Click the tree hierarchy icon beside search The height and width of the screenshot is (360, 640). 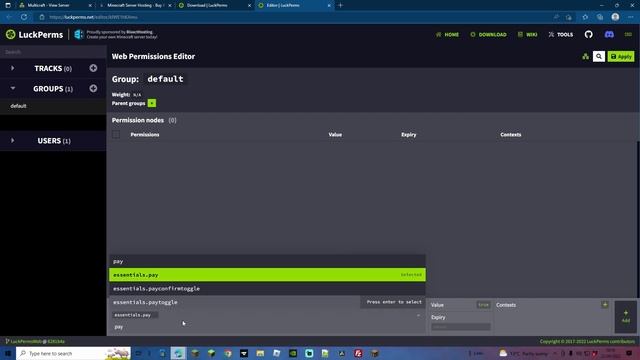(x=585, y=57)
